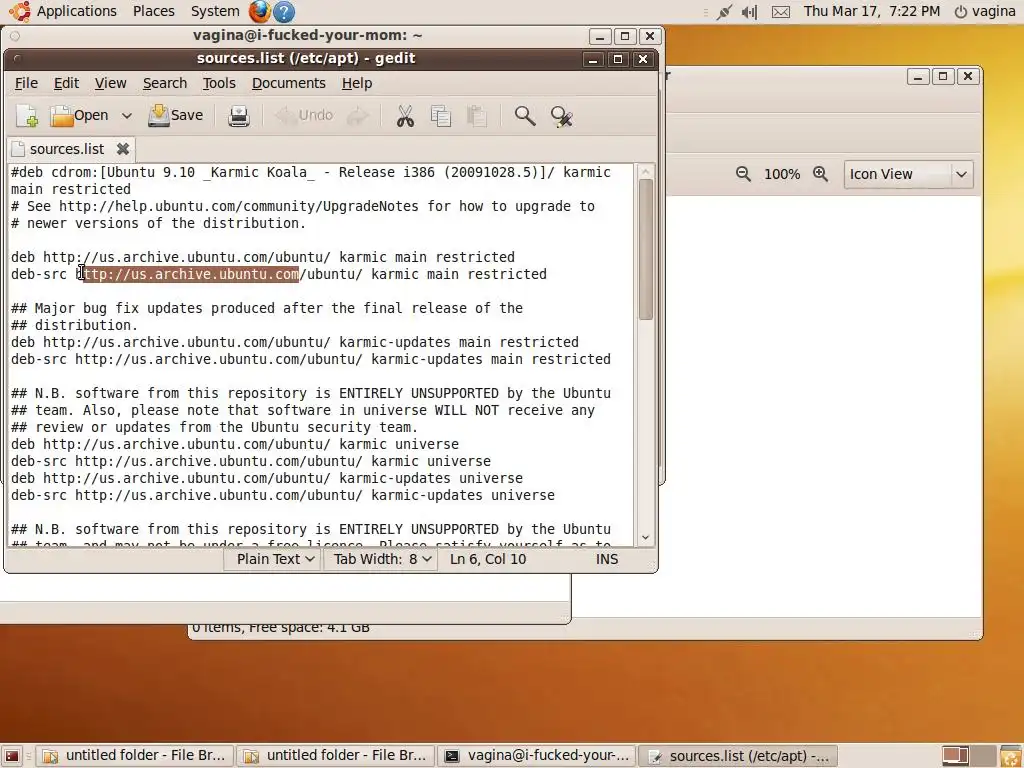Switch to sources.list gedit taskbar entry
The image size is (1024, 768).
pos(738,756)
